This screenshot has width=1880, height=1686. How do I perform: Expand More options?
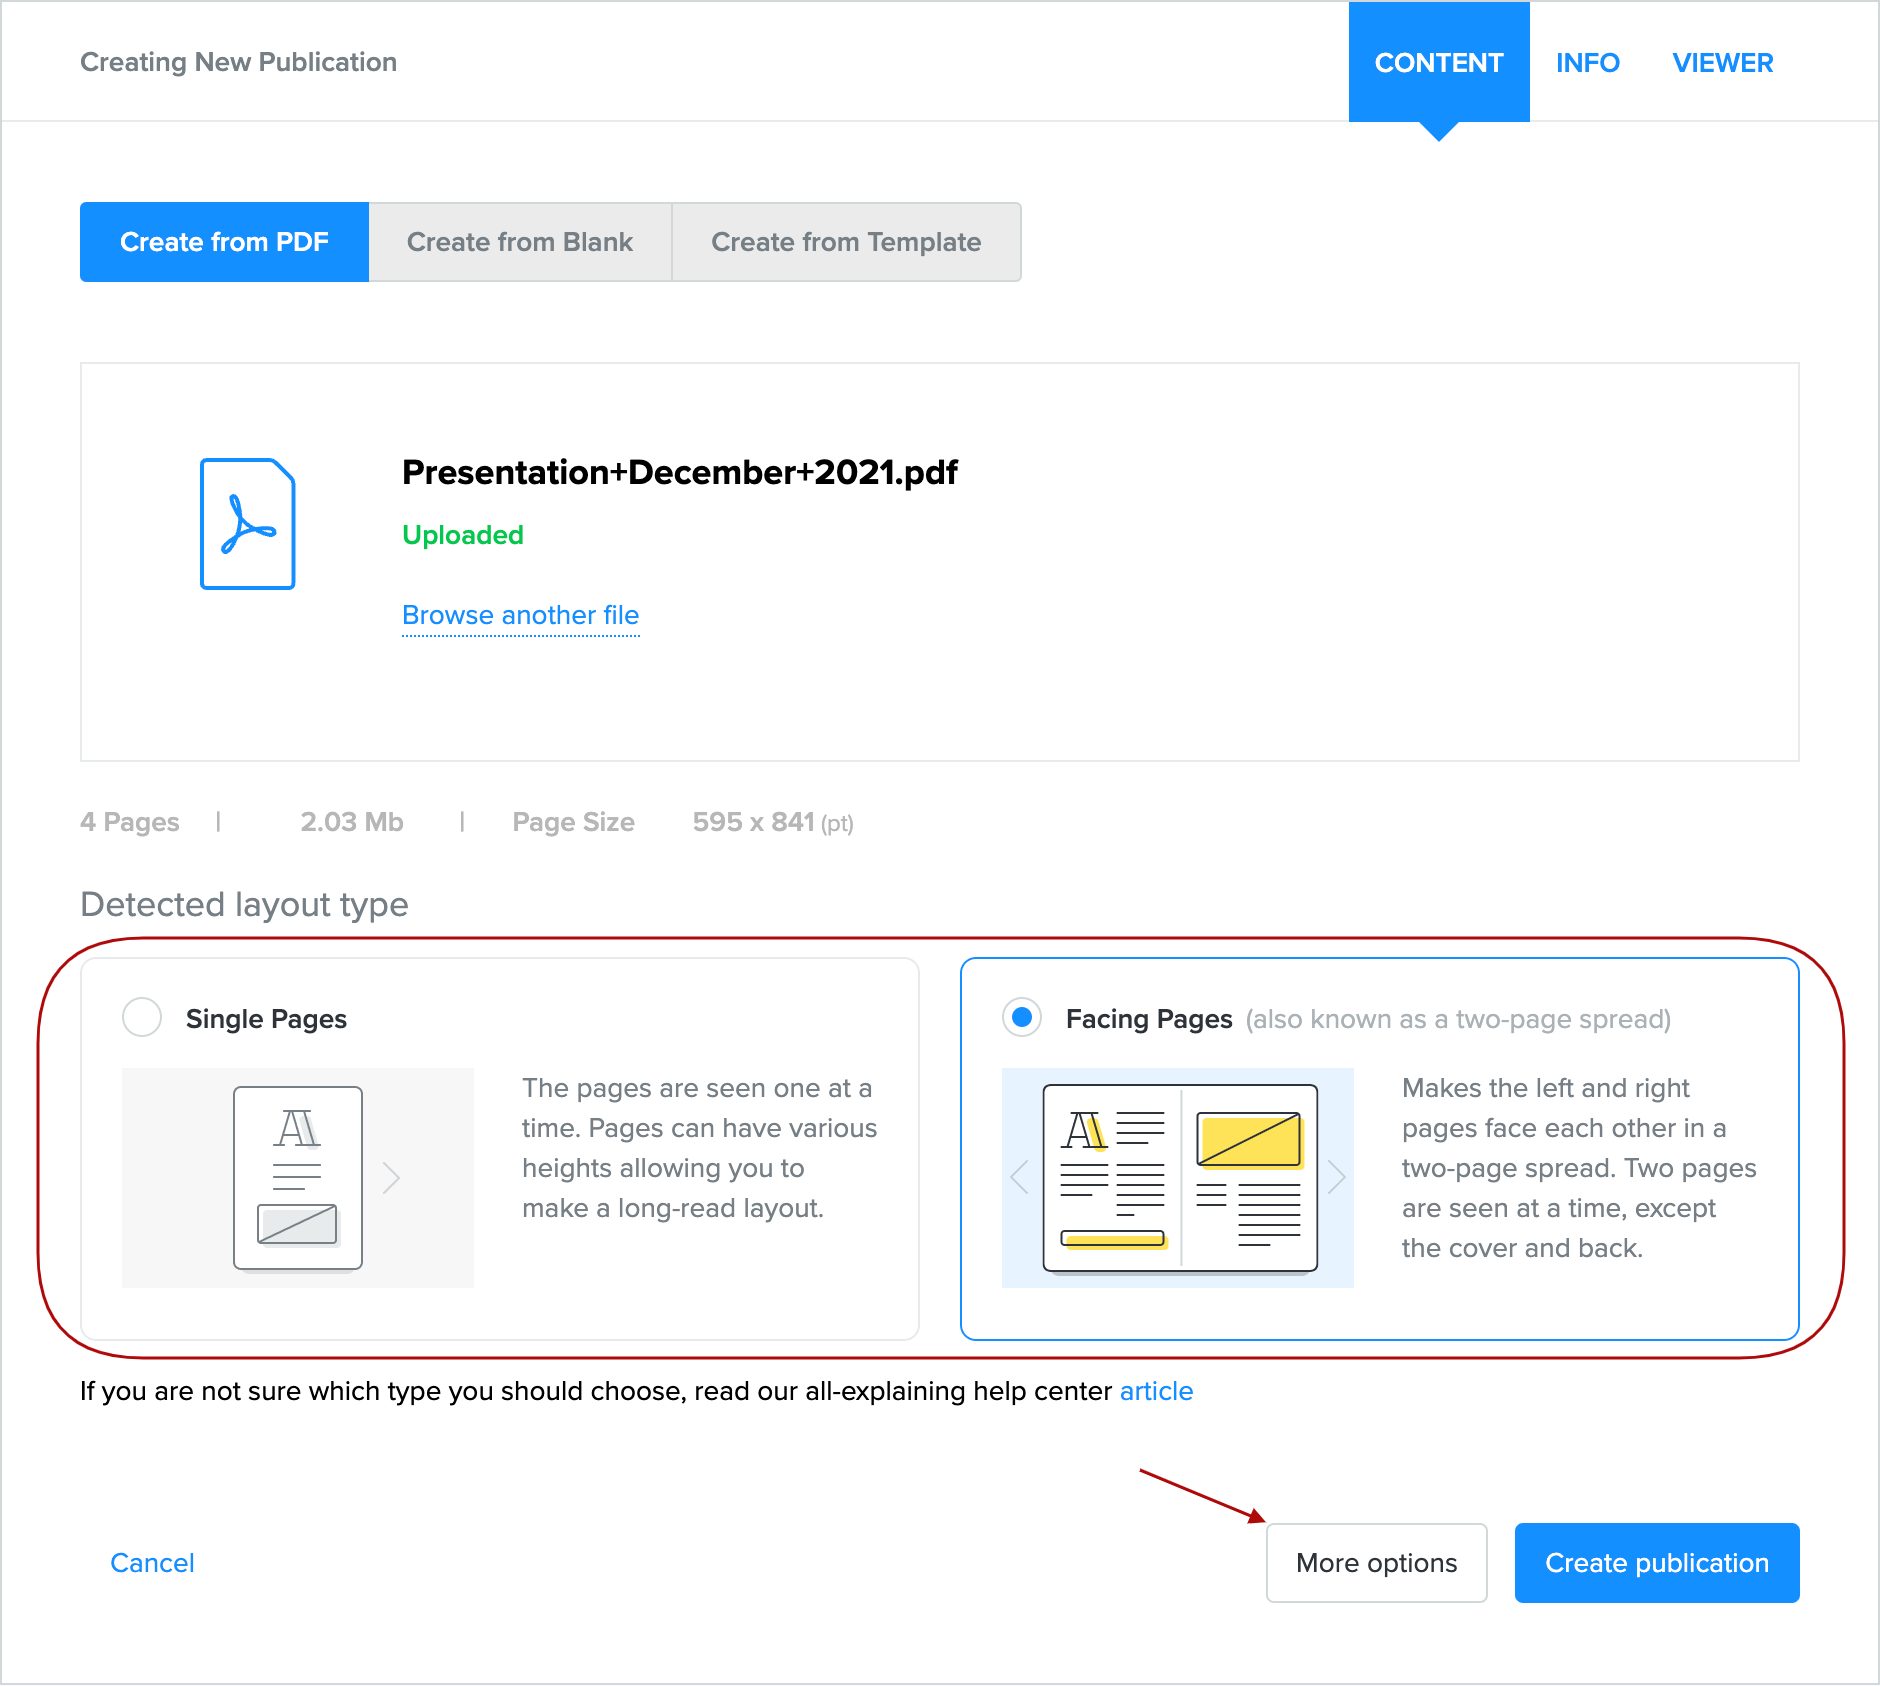(x=1376, y=1563)
